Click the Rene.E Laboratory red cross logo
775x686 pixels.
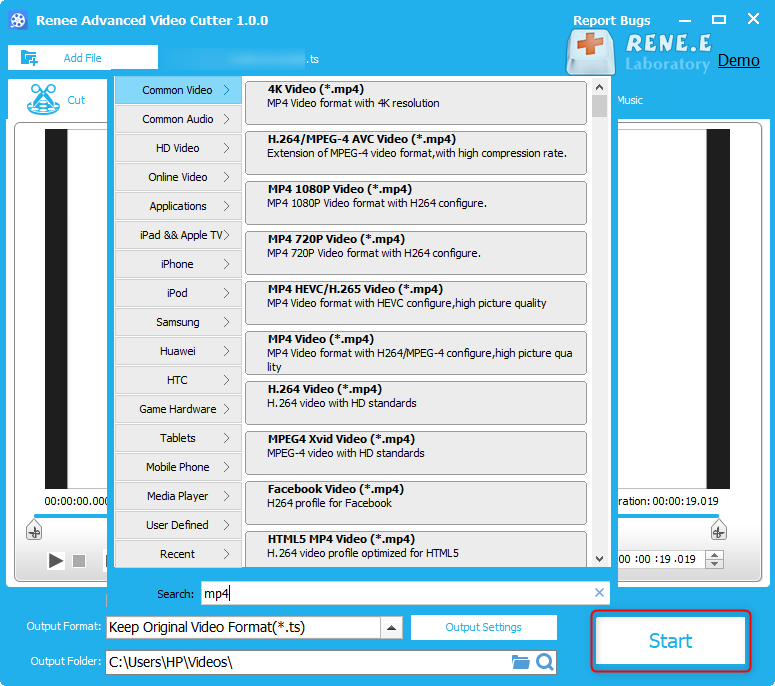pos(590,51)
